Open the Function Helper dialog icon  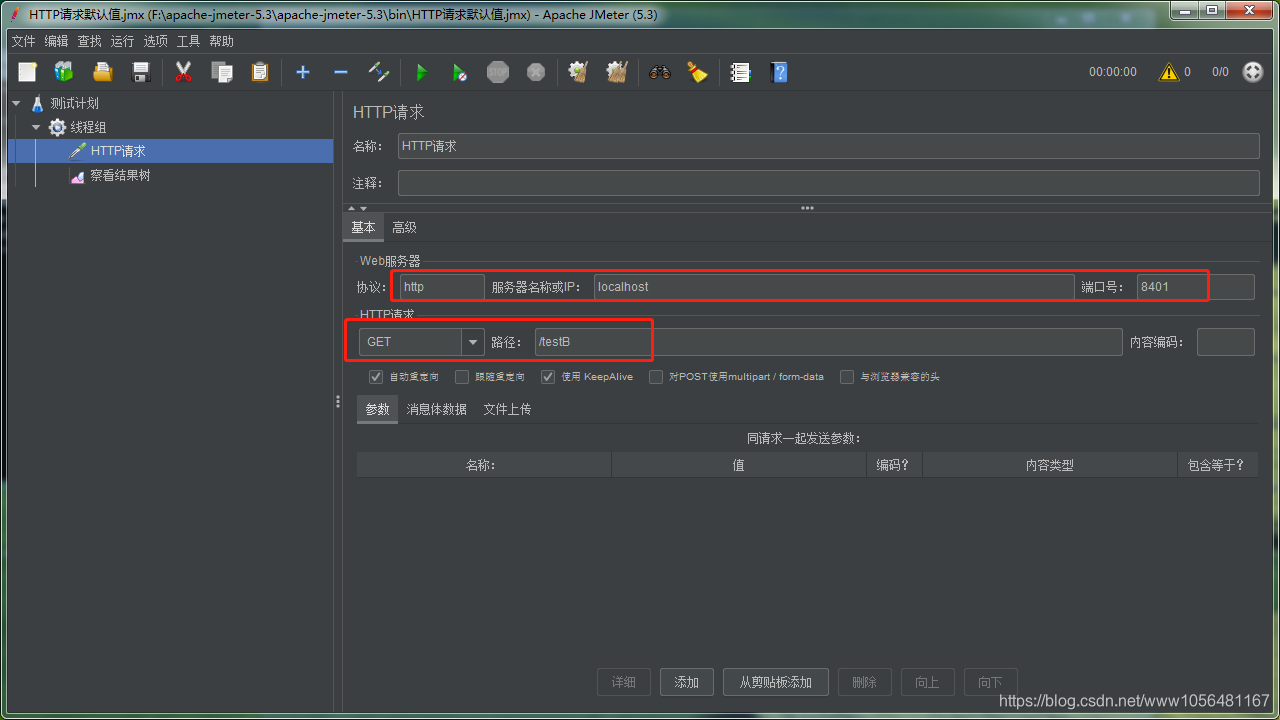point(740,72)
